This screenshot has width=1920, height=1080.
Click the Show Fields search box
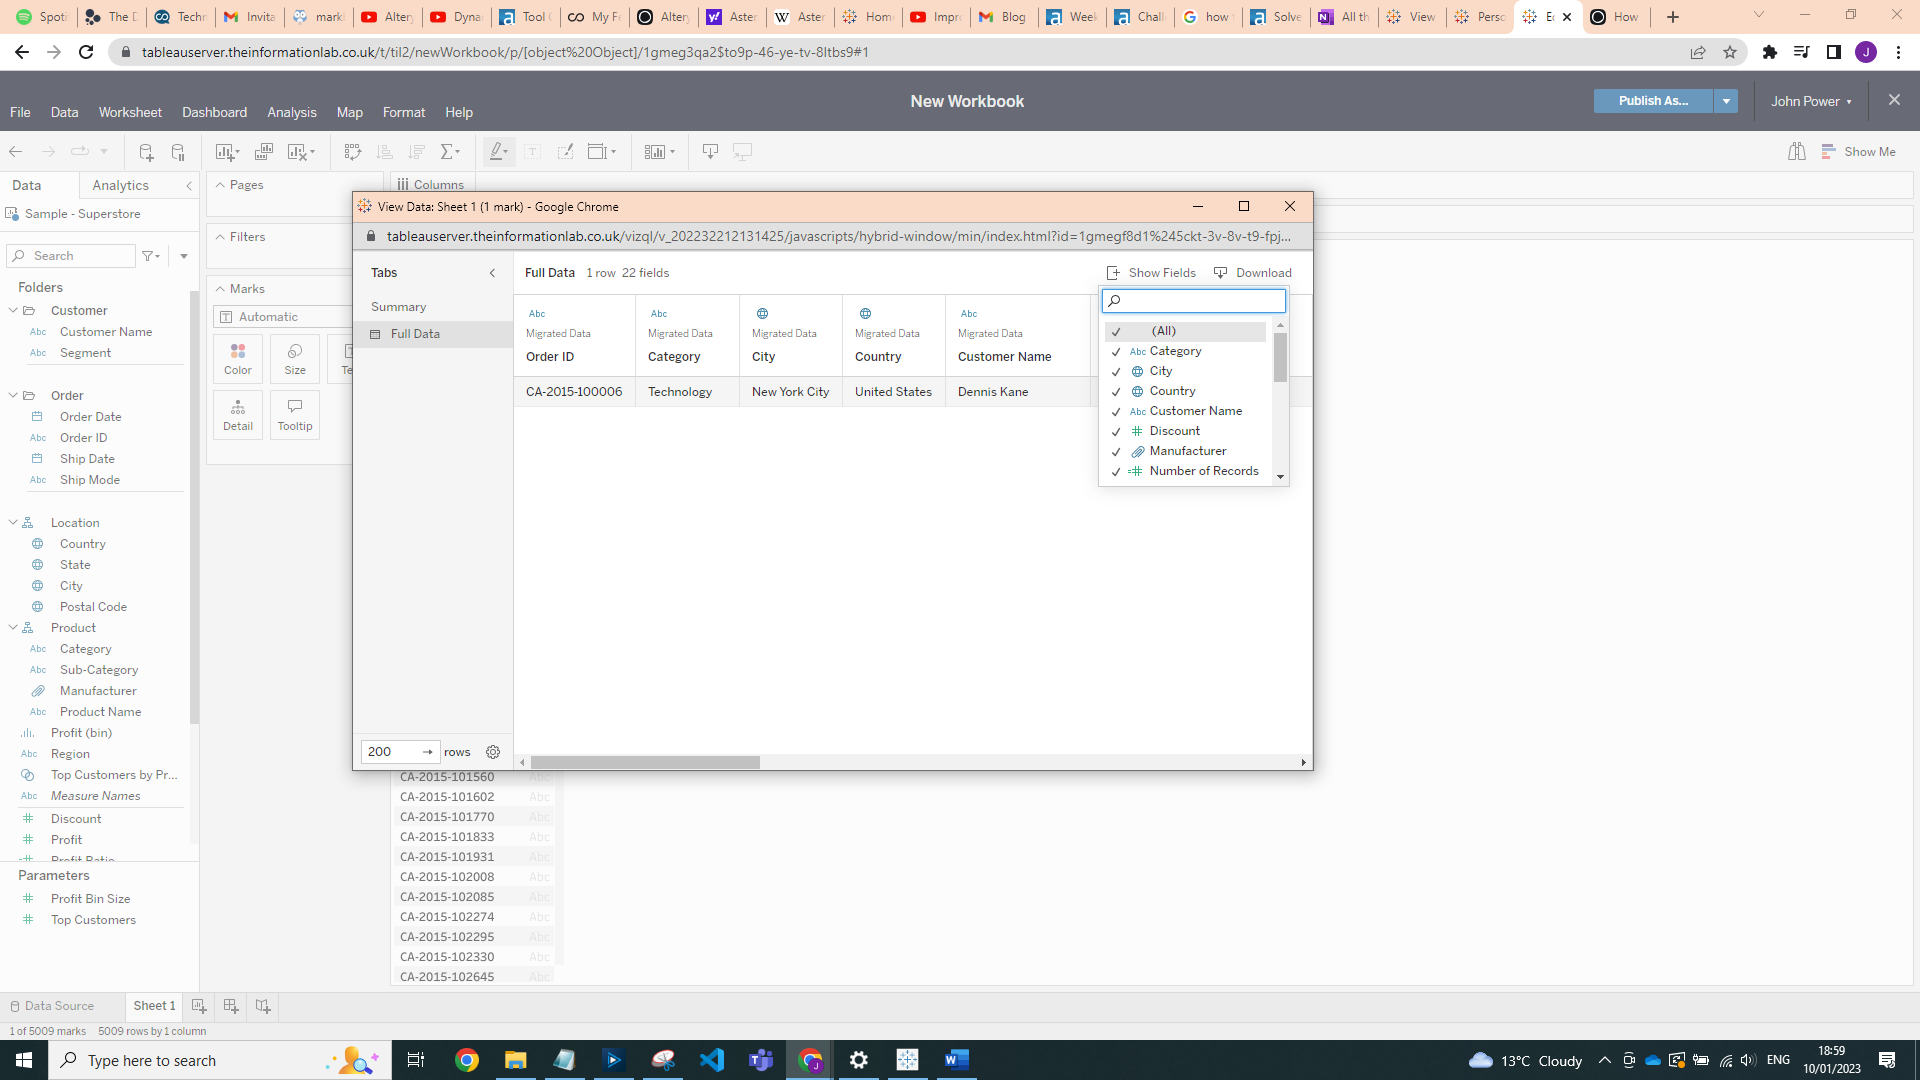1194,301
